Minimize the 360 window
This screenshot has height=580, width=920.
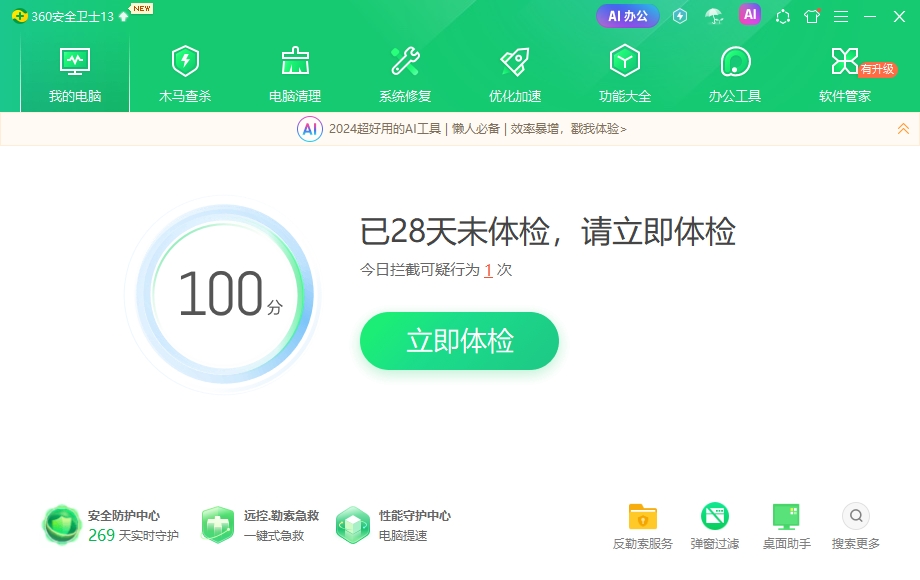tap(870, 16)
